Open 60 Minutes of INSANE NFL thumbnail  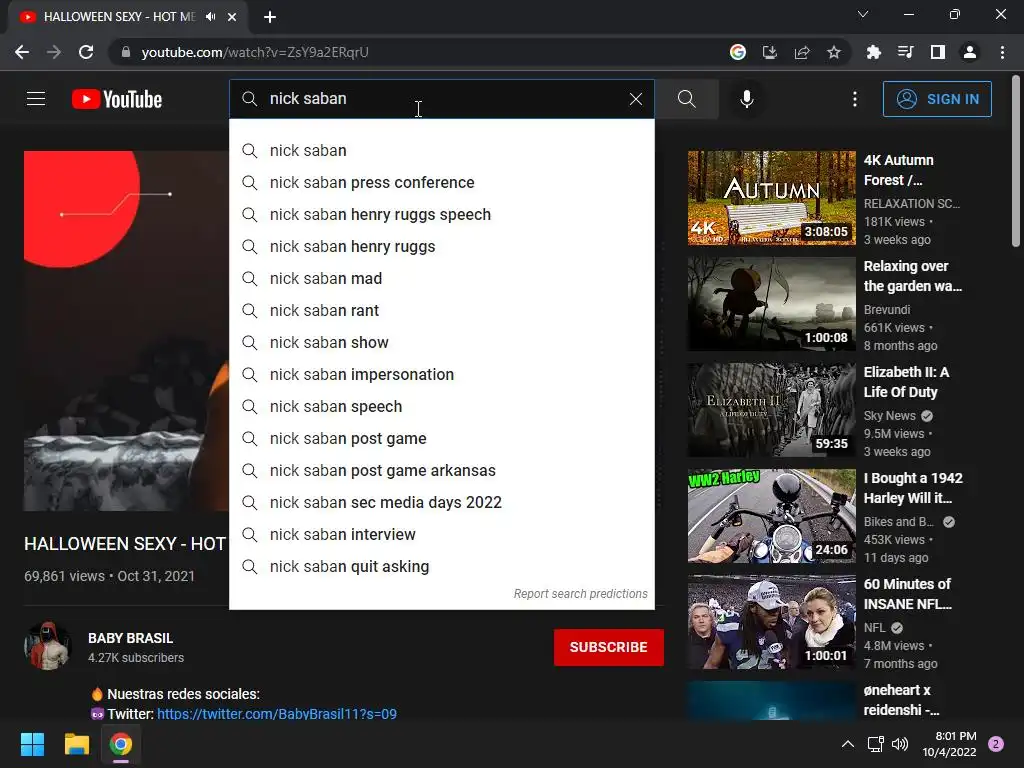pyautogui.click(x=771, y=622)
